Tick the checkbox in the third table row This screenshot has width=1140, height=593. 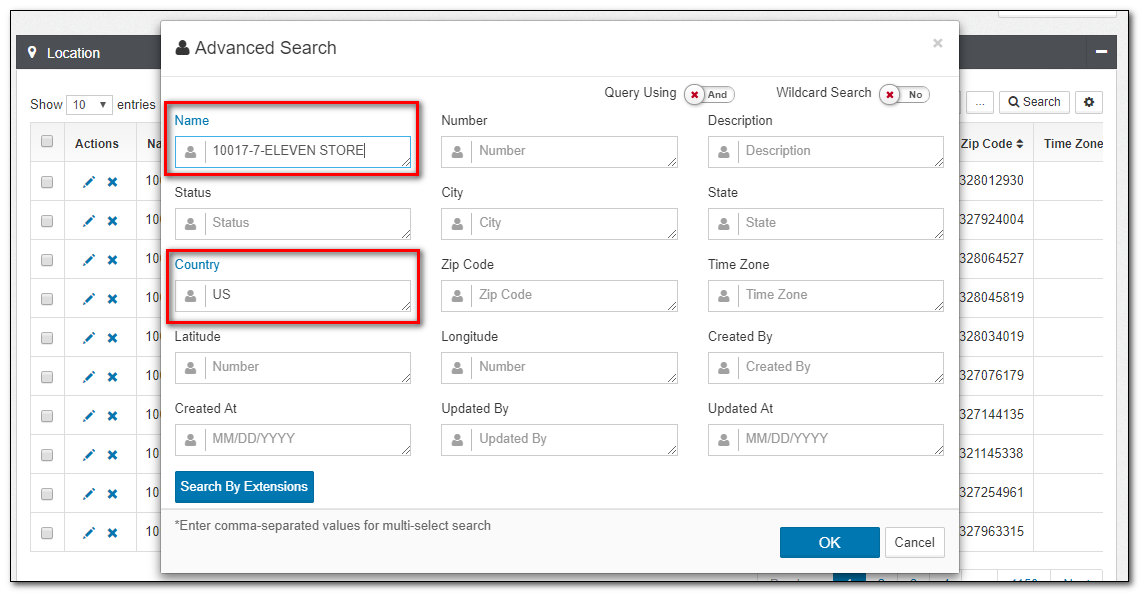47,260
